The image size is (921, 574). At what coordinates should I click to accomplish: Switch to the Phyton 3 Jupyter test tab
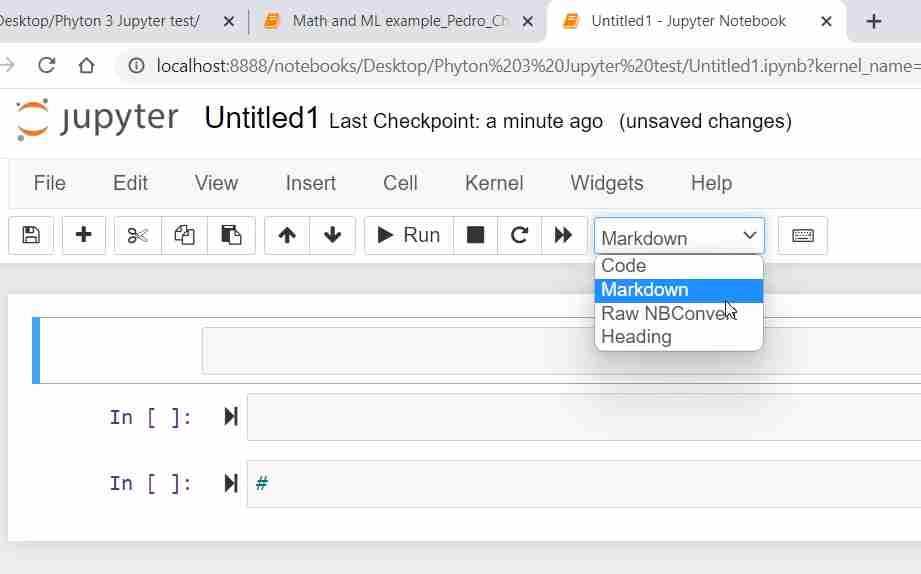[100, 21]
